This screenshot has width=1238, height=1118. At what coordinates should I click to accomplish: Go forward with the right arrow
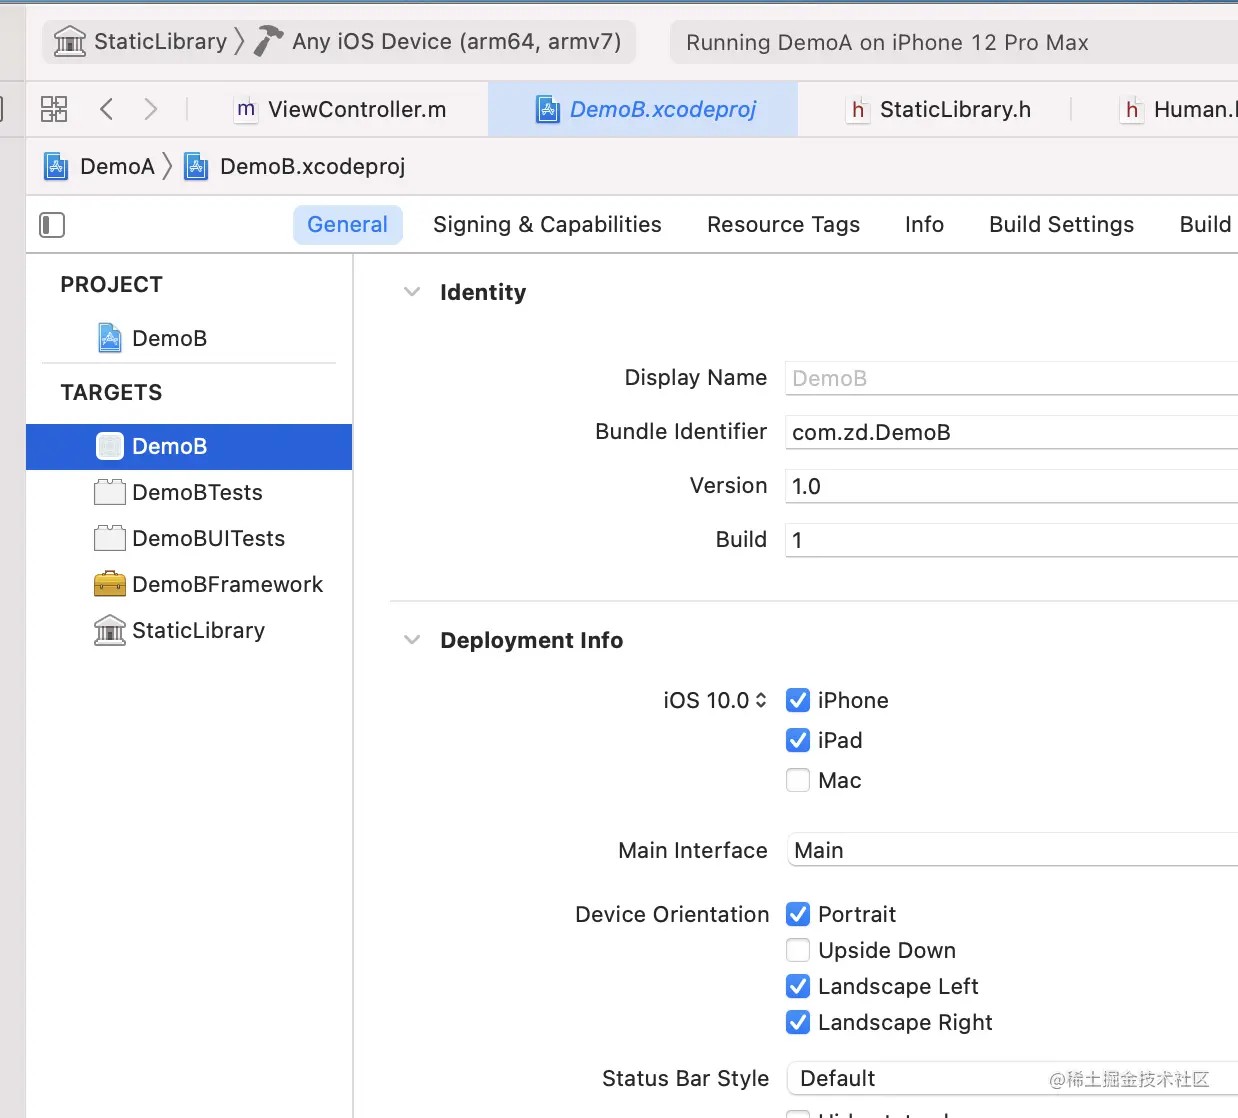click(150, 109)
